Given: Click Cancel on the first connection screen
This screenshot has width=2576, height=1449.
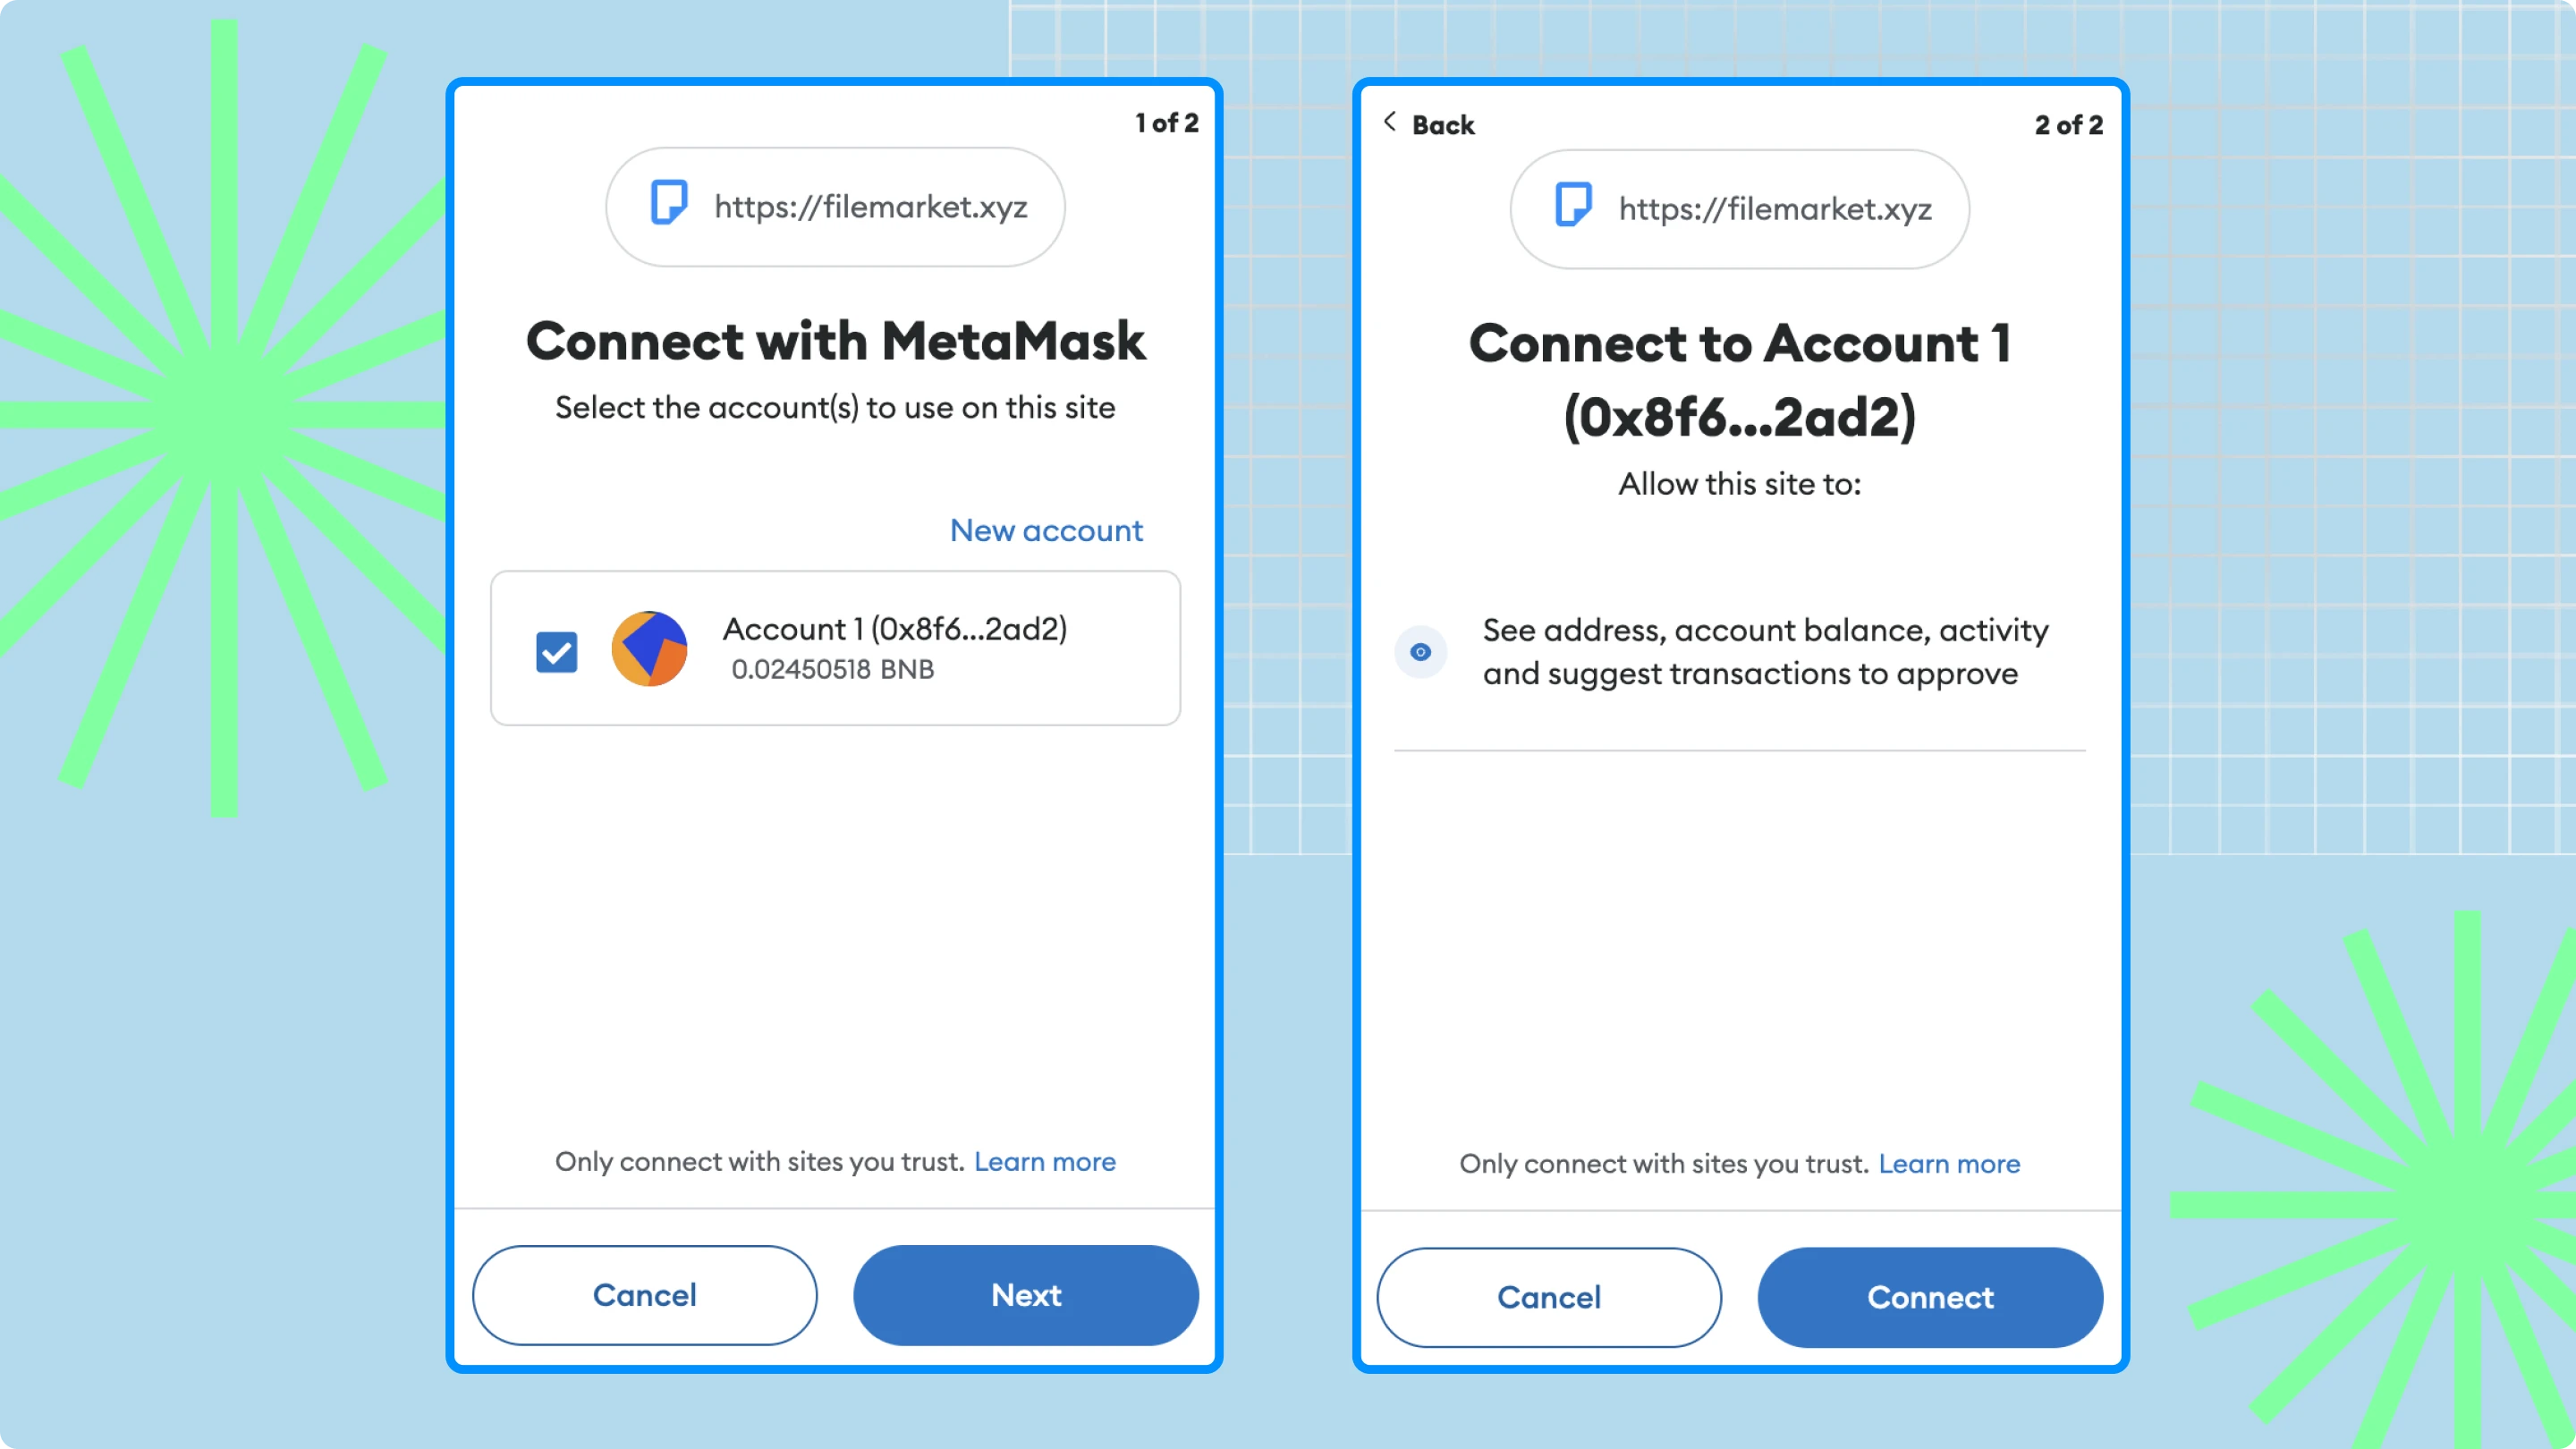Looking at the screenshot, I should 644,1293.
